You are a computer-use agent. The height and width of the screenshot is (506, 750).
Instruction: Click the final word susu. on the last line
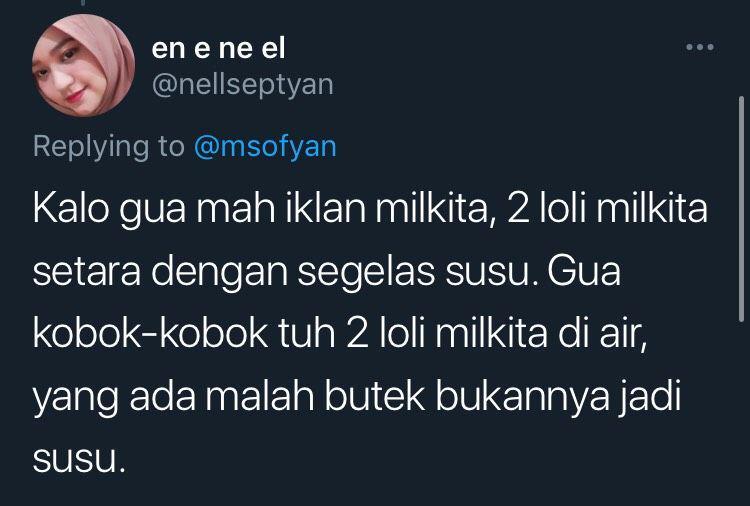click(79, 460)
